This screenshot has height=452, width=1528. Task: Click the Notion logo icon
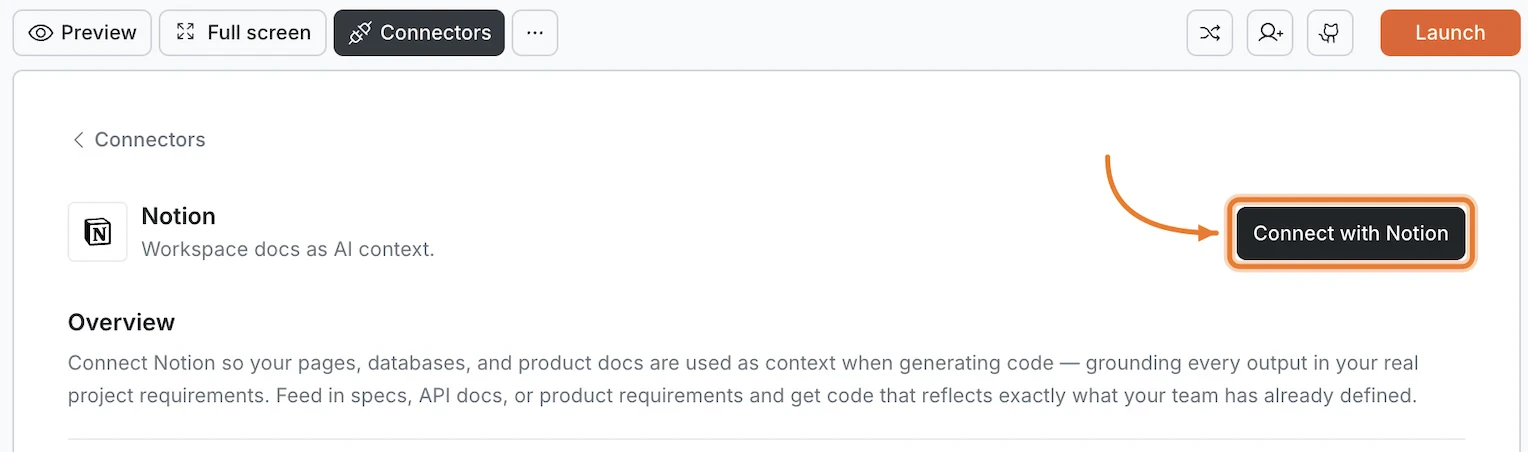point(98,232)
